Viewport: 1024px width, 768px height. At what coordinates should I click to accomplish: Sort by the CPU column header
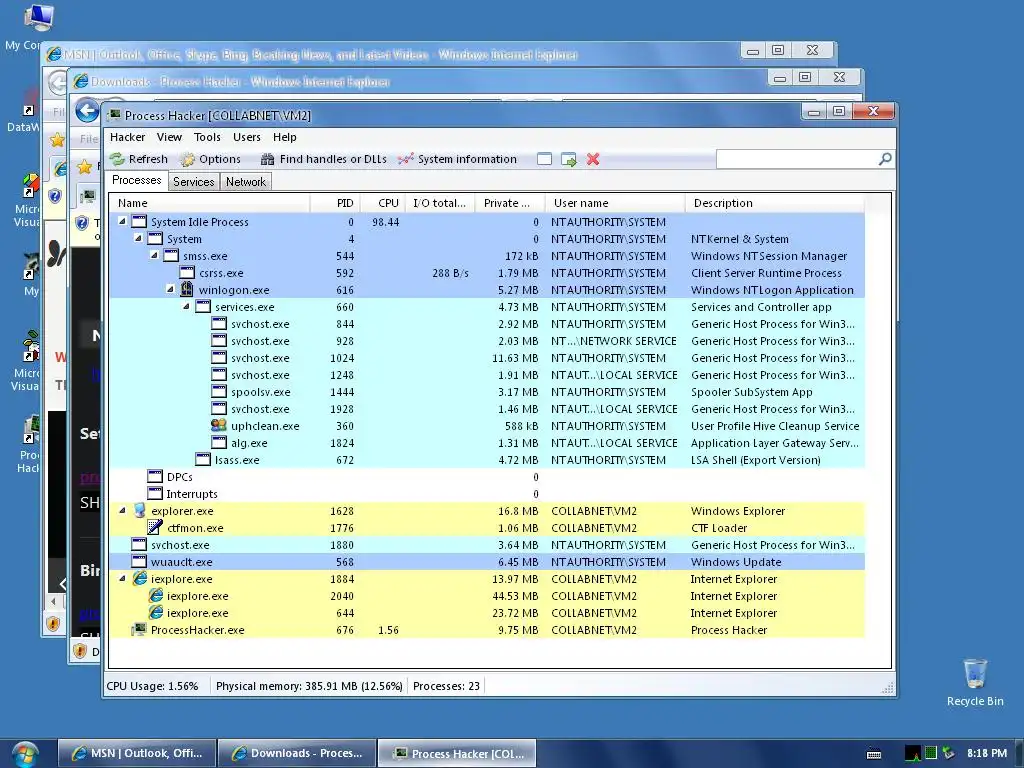[x=382, y=203]
